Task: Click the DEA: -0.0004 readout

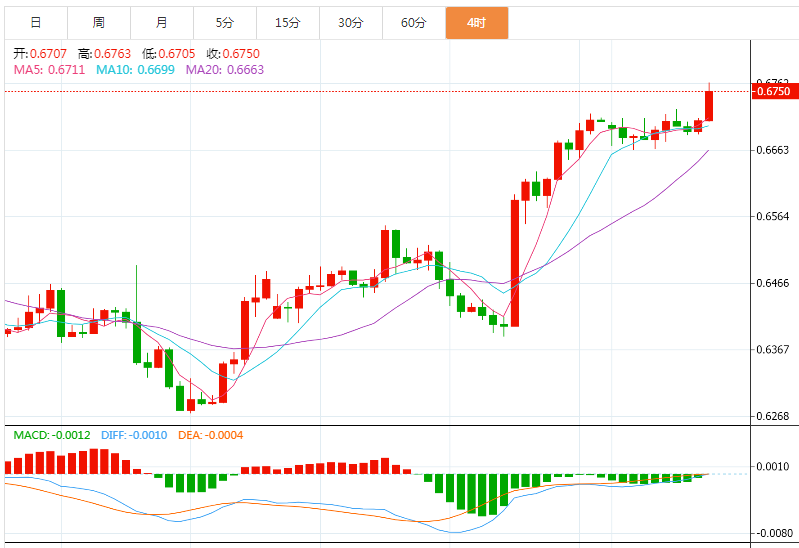Action: [x=210, y=435]
